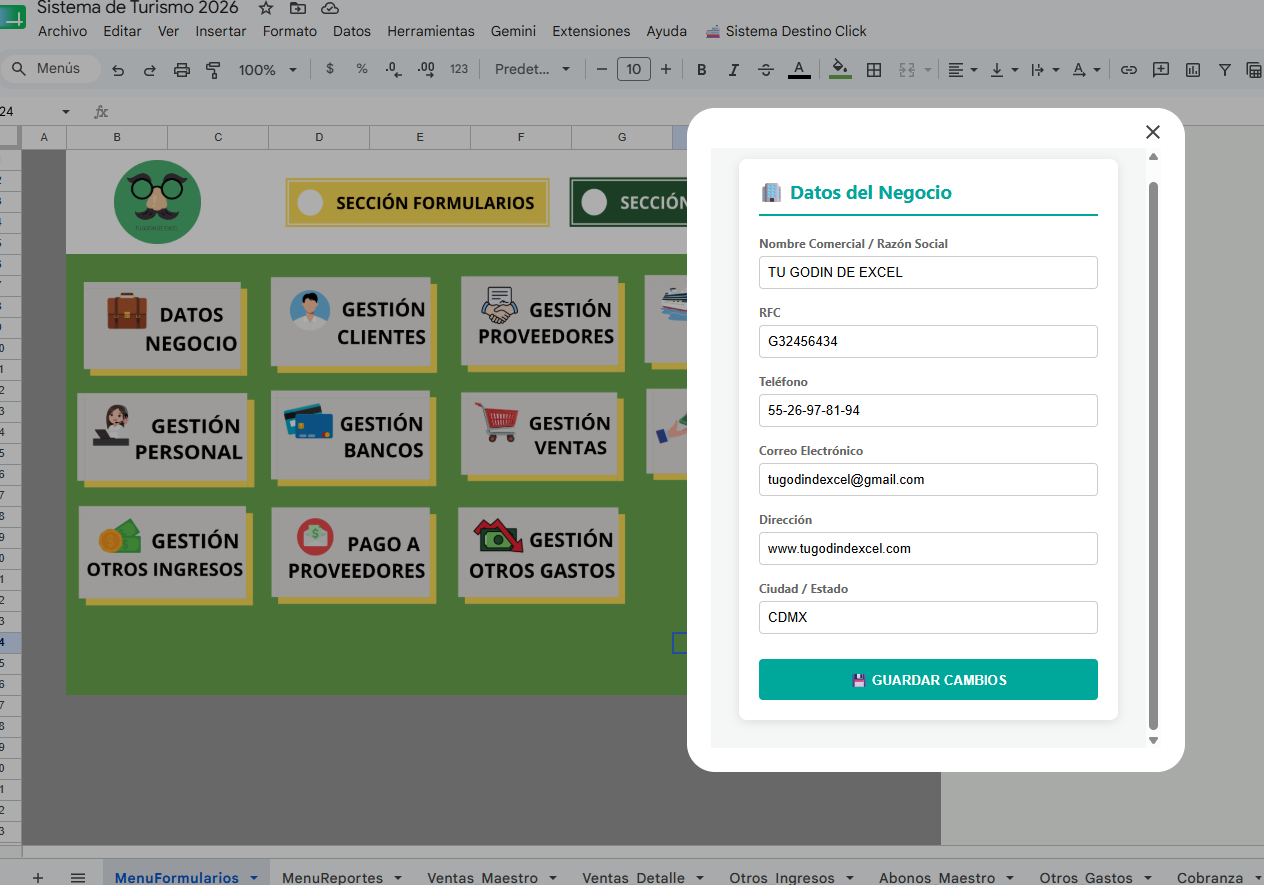Image resolution: width=1264 pixels, height=885 pixels.
Task: Open MenuFormularios sheet tab arrow
Action: 254,878
